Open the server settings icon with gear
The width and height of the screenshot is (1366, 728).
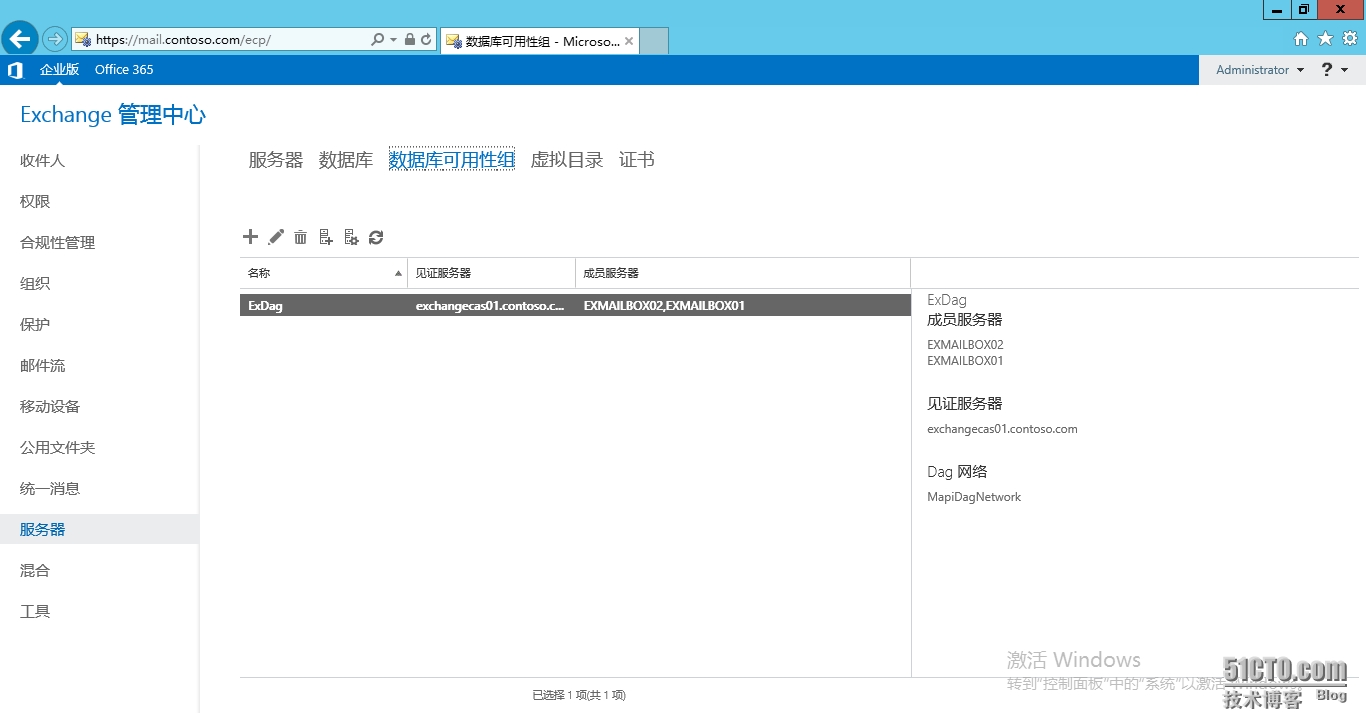click(351, 237)
